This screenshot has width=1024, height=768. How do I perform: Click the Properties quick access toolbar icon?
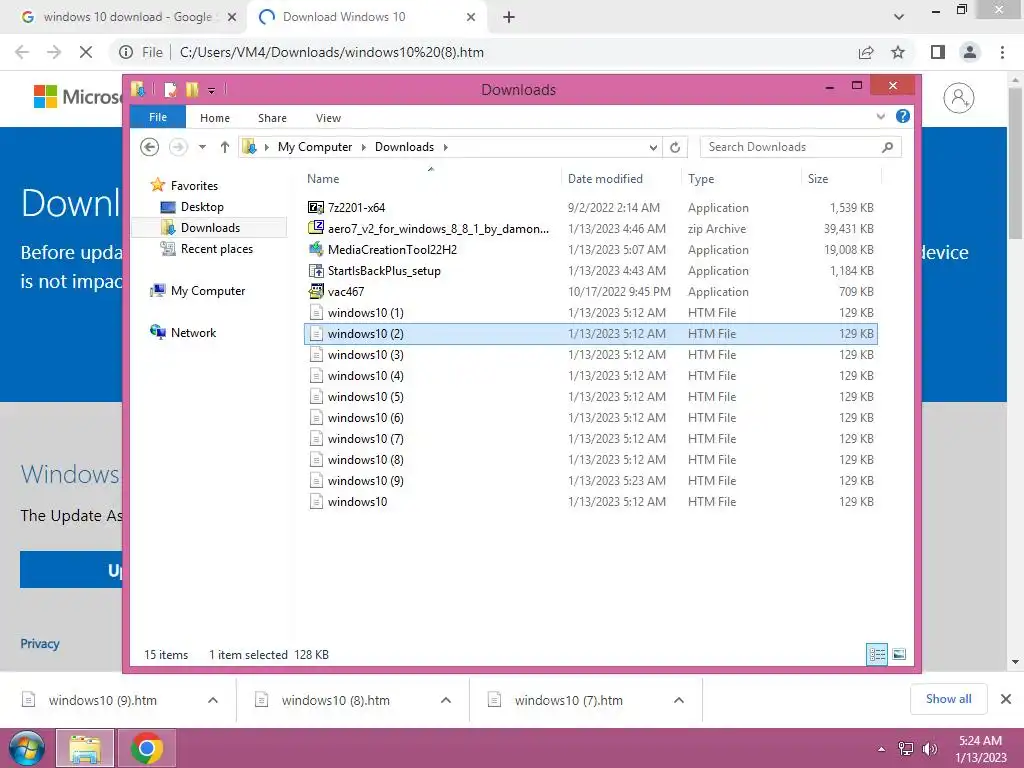coord(170,89)
